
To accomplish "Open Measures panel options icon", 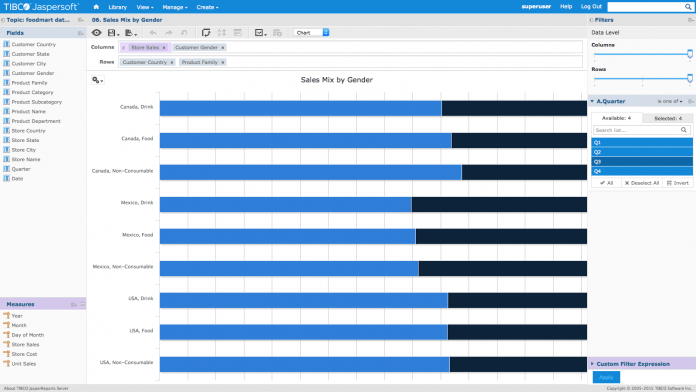I will pyautogui.click(x=74, y=305).
